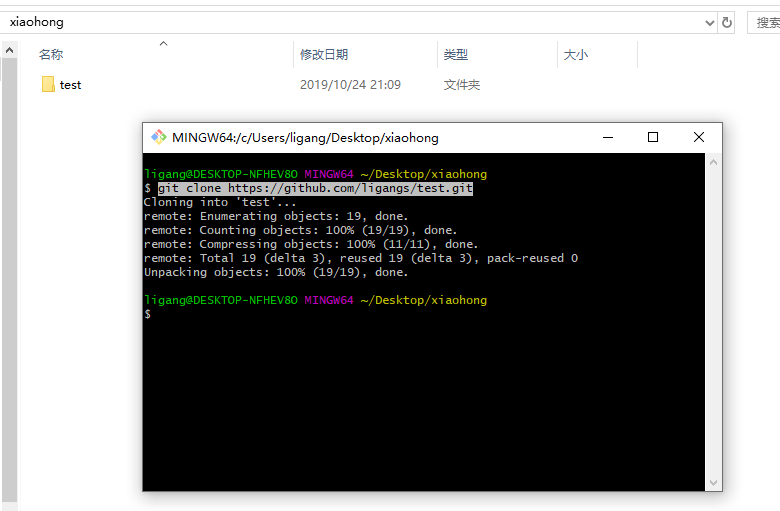Image resolution: width=780 pixels, height=511 pixels.
Task: Click the Git Bash logo in title bar
Action: (x=159, y=137)
